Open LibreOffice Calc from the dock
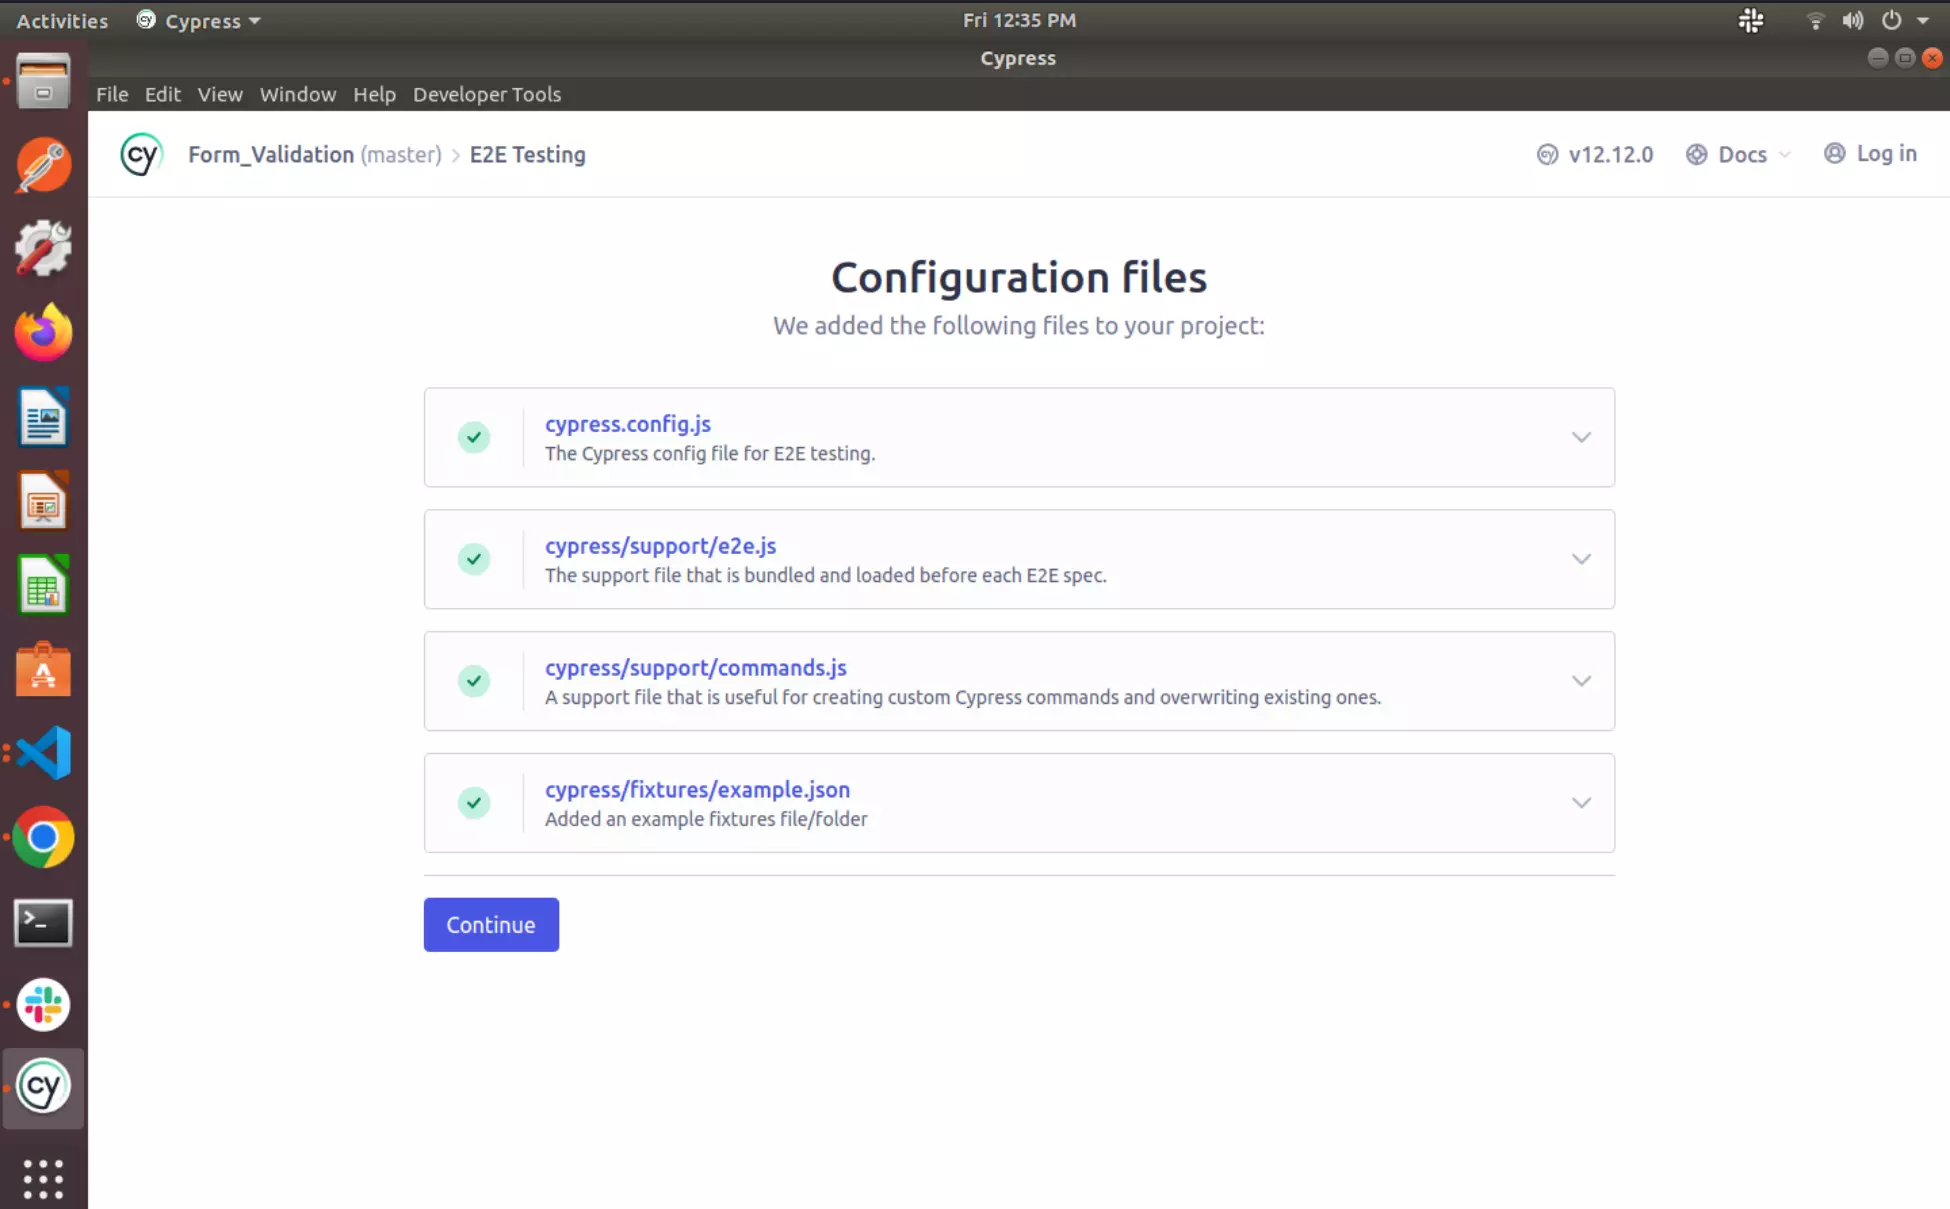Image resolution: width=1950 pixels, height=1209 pixels. coord(43,585)
